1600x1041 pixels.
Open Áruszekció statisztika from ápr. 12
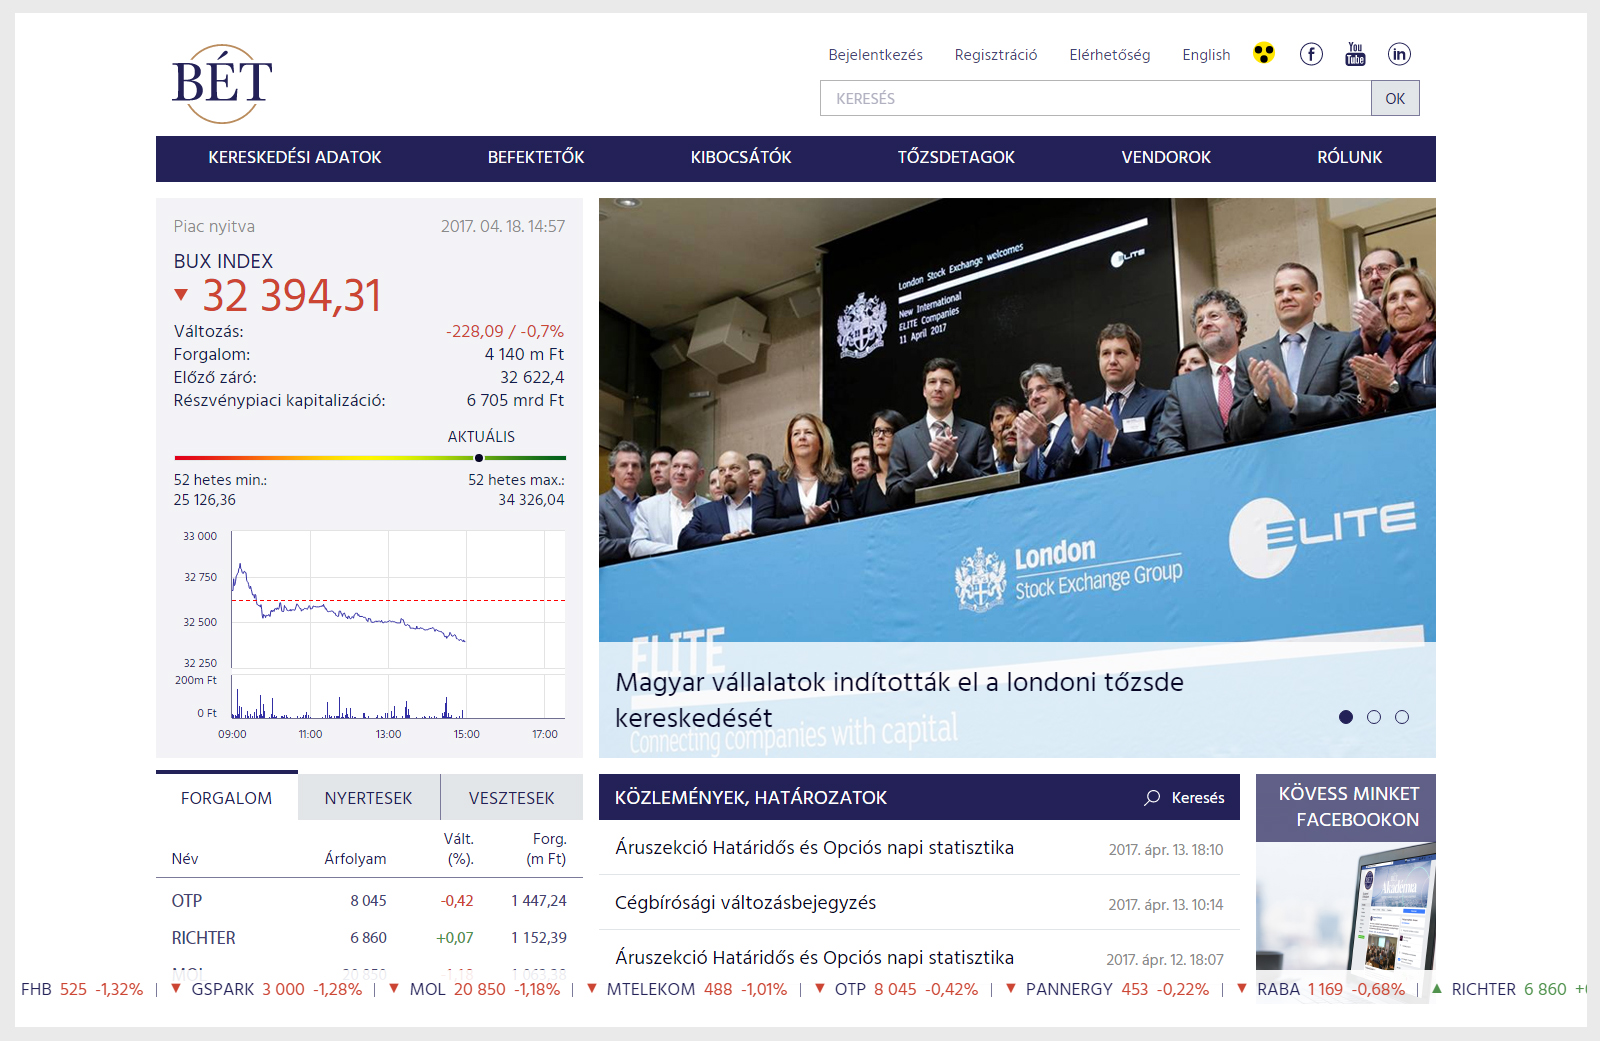[814, 958]
